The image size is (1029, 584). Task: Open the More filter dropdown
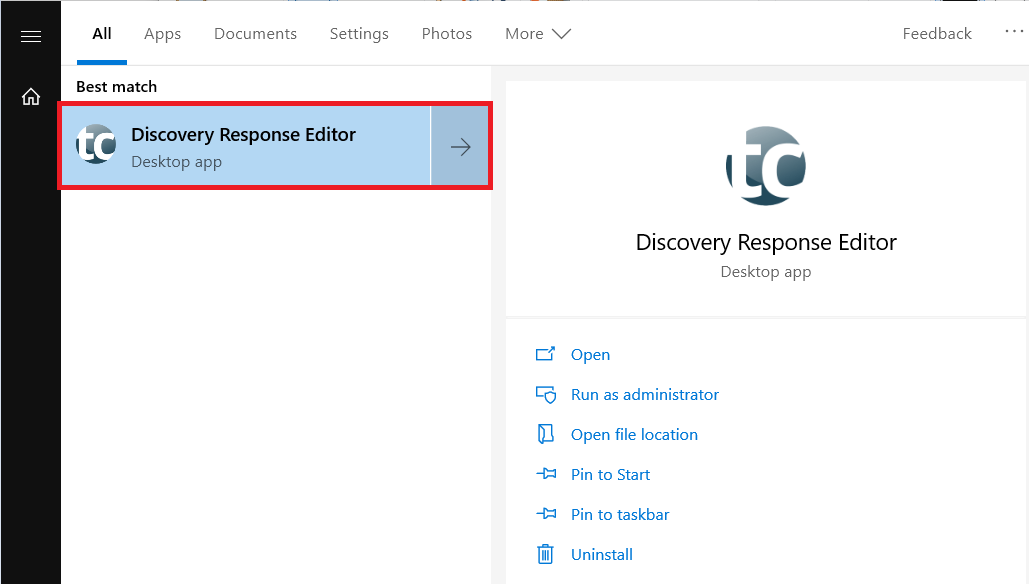[538, 34]
